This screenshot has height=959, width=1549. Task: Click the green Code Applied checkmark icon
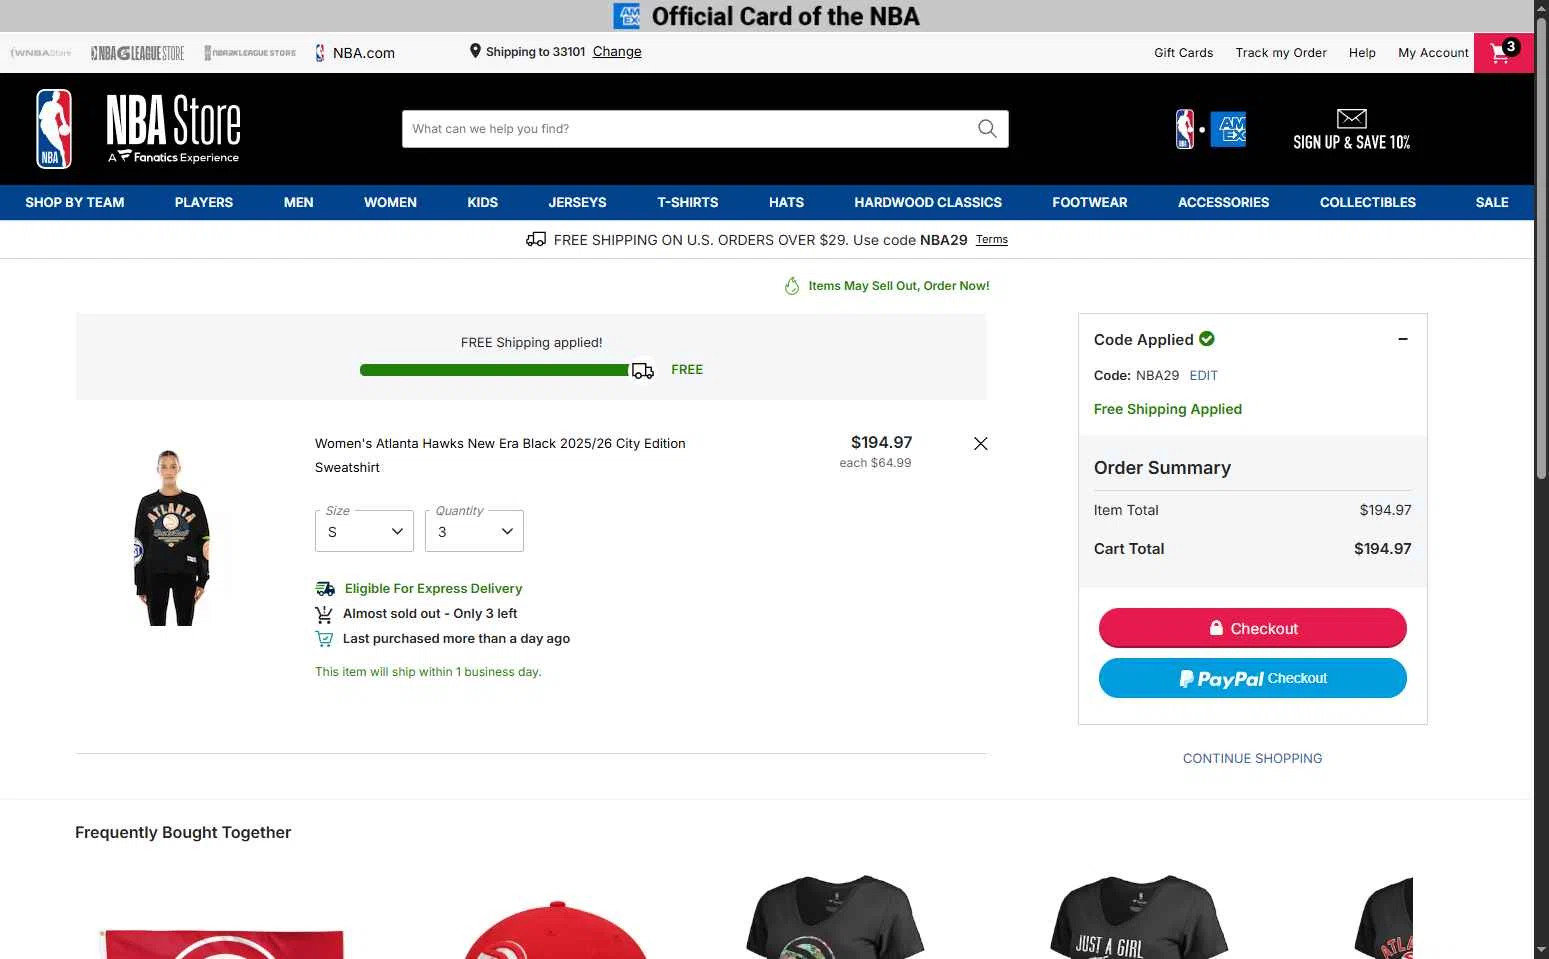pyautogui.click(x=1207, y=339)
